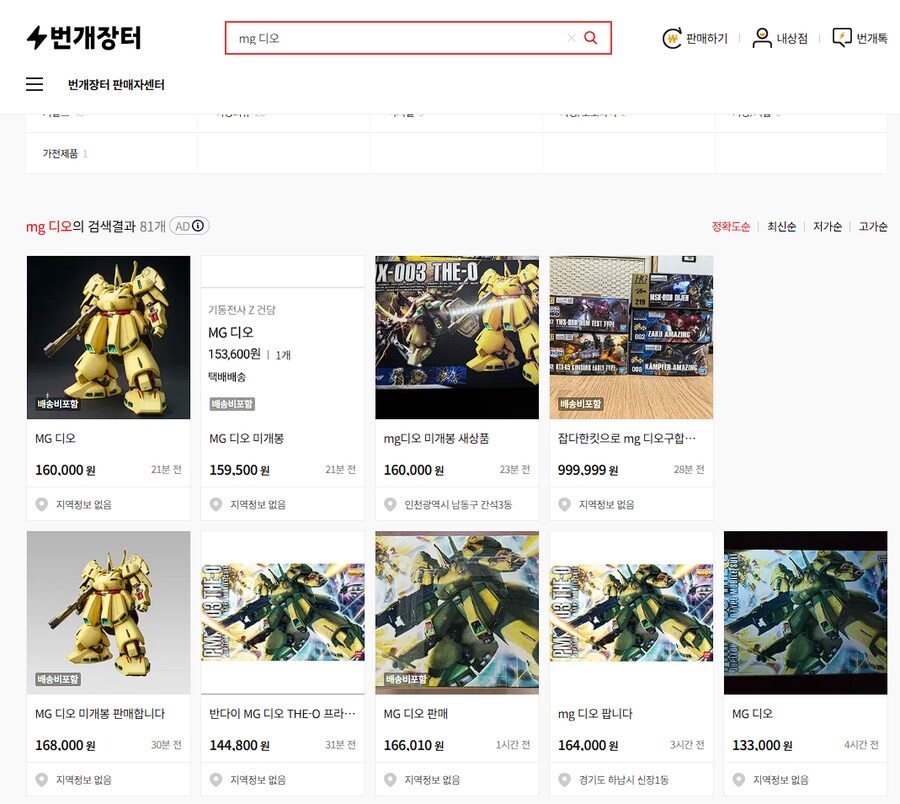
Task: Open stacked HG kit boxes photo listing
Action: click(x=631, y=337)
